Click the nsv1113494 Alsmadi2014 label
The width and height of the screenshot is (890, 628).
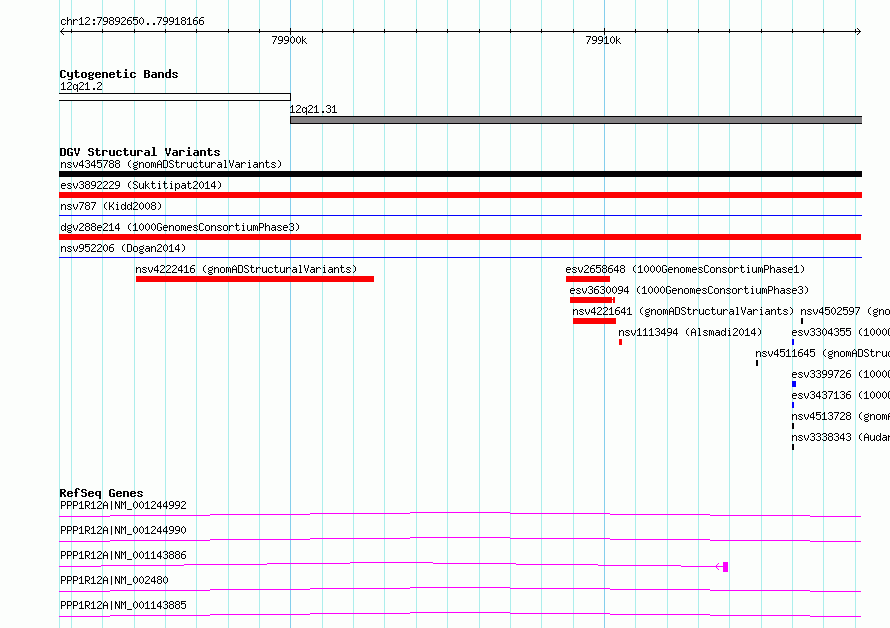coord(690,332)
